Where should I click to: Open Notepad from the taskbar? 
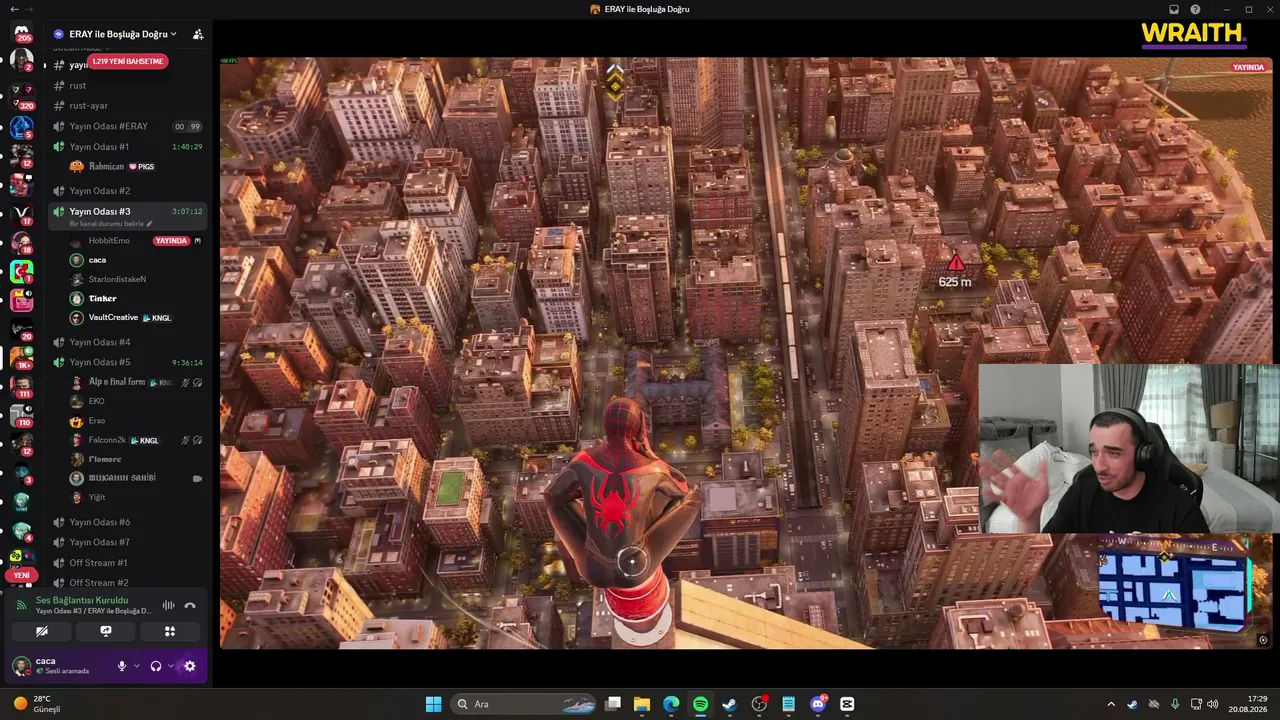point(789,704)
